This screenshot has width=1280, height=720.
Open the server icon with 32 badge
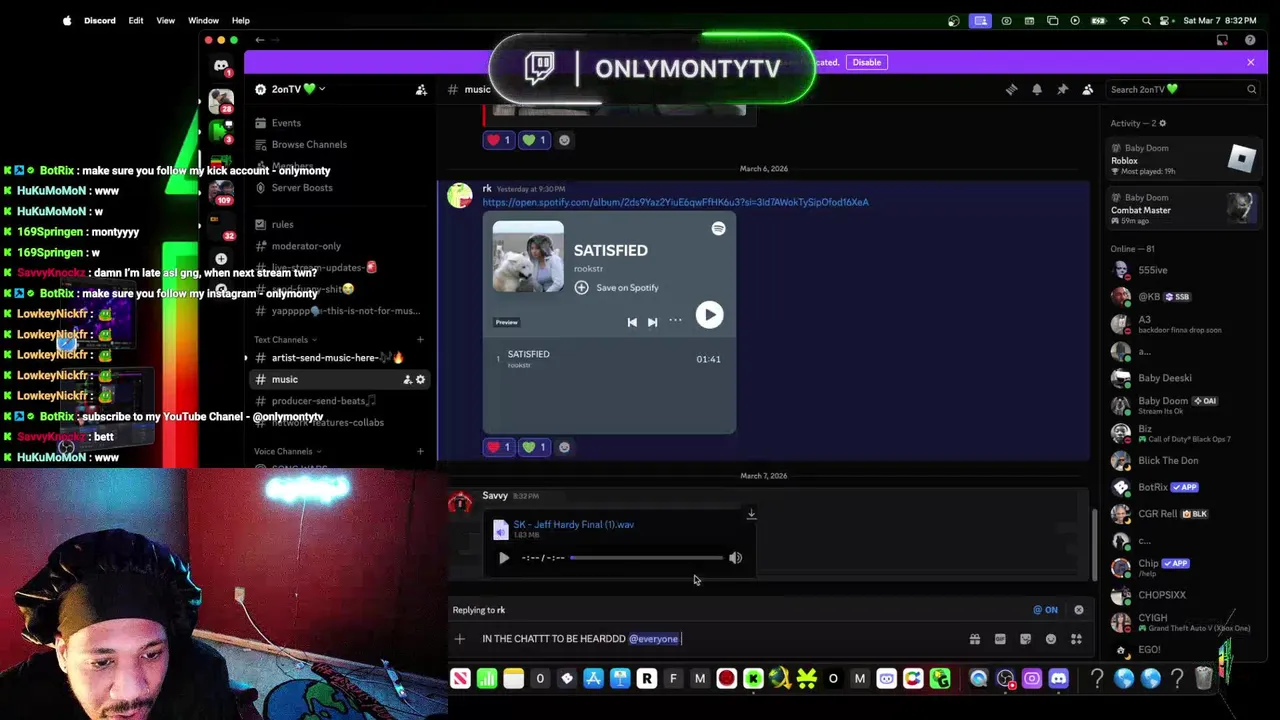[221, 226]
